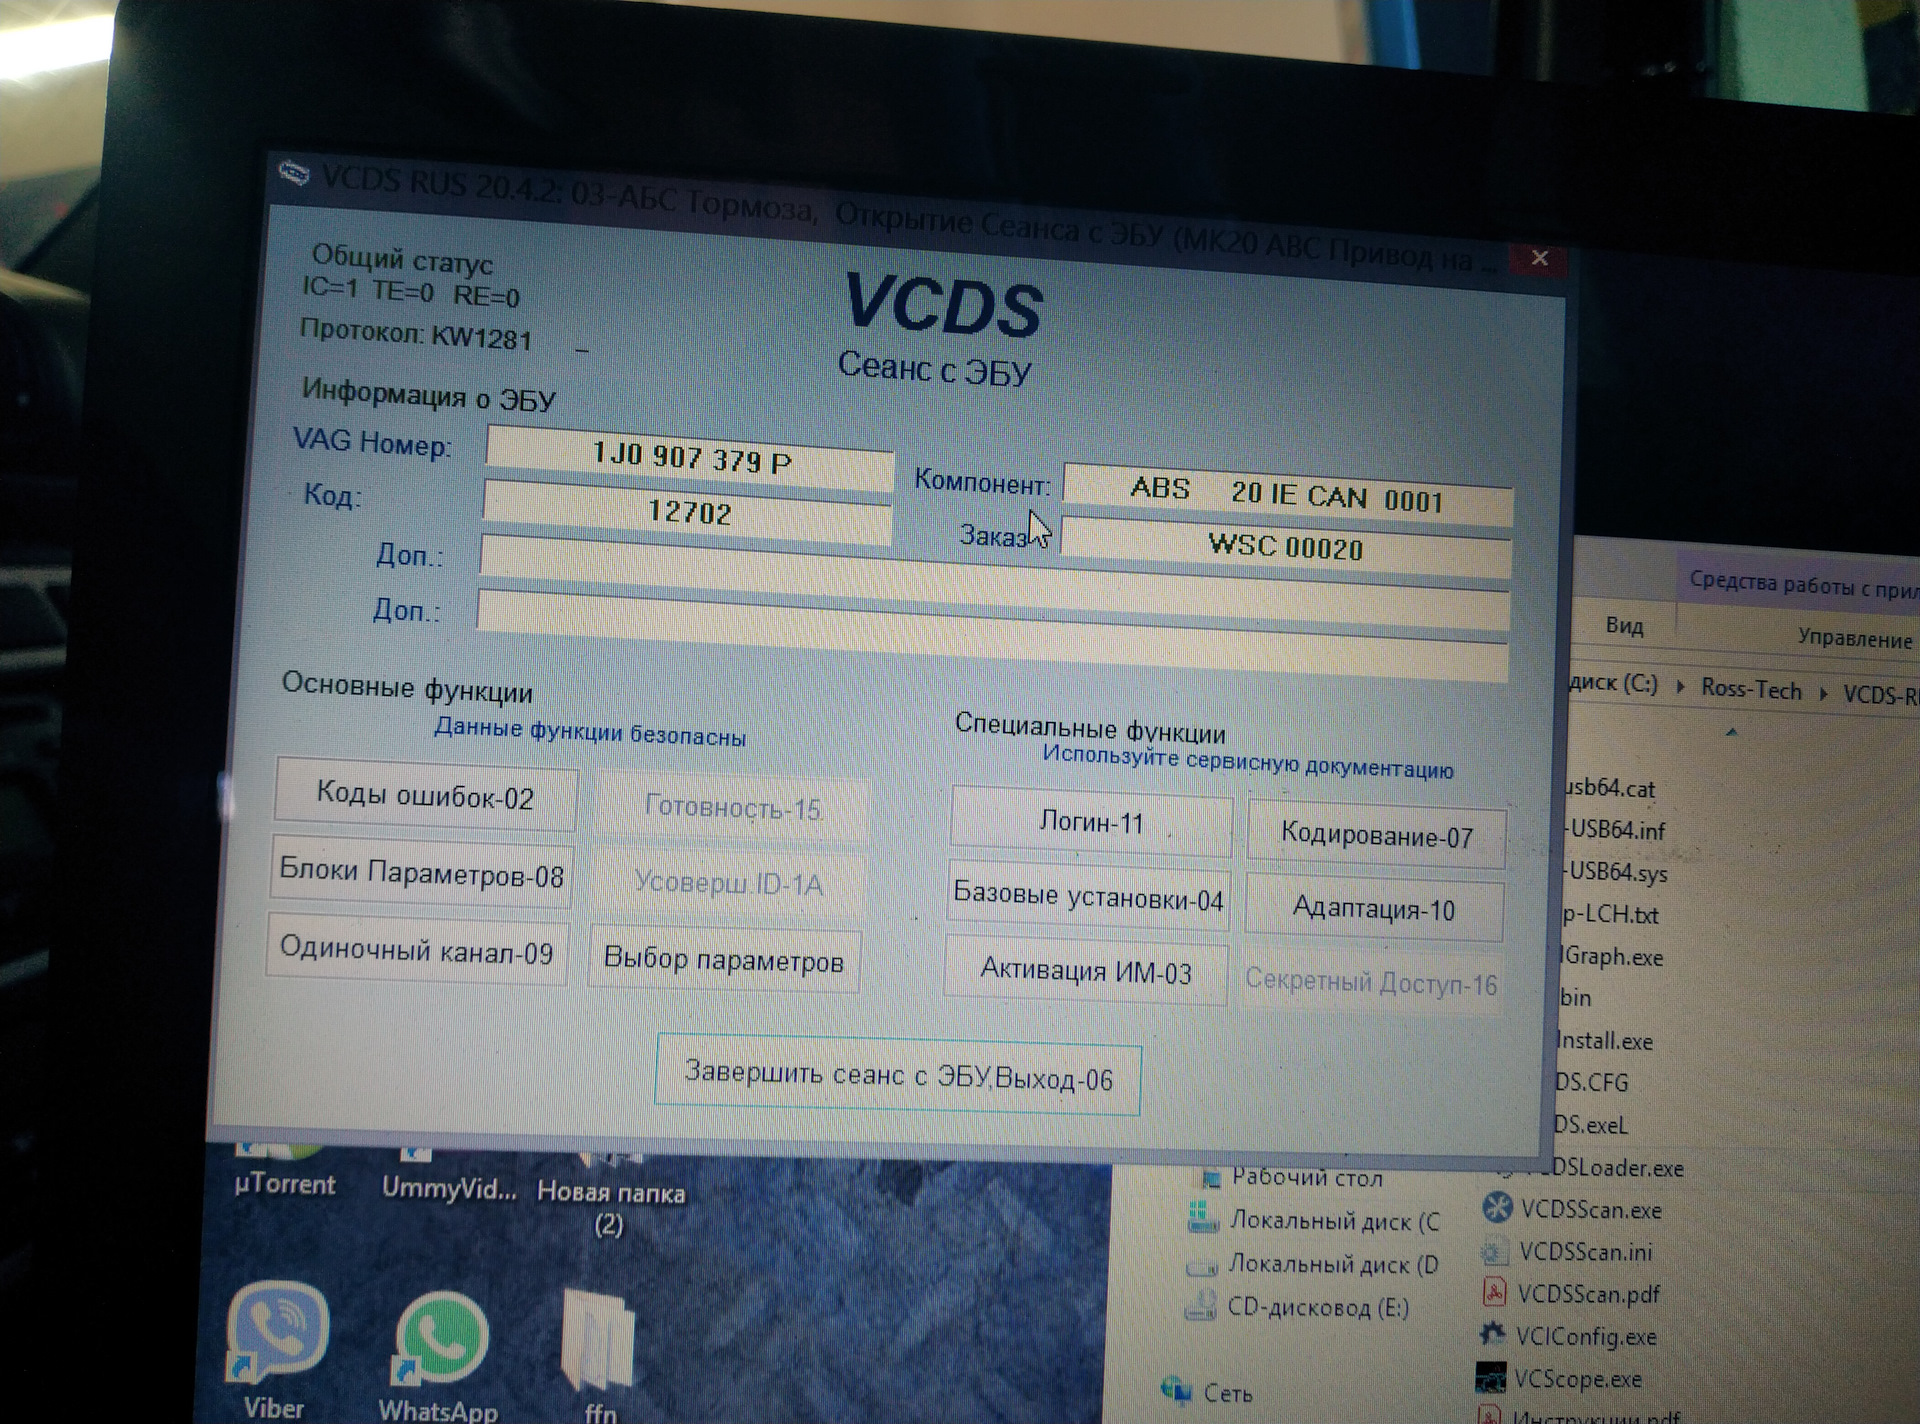
Task: Click the Код field showing 12702
Action: click(688, 512)
